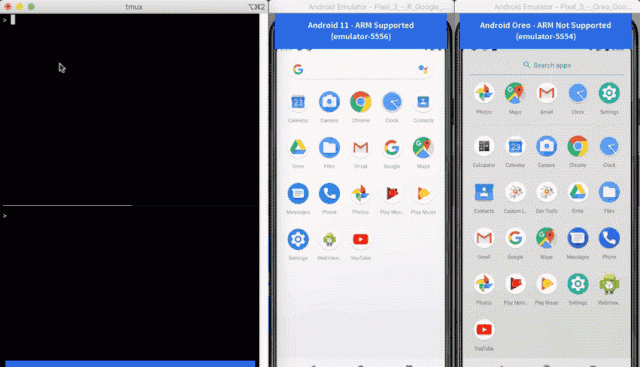Launch Contacts on the Android Oreo emulator
Viewport: 640px width, 367px height.
(484, 192)
